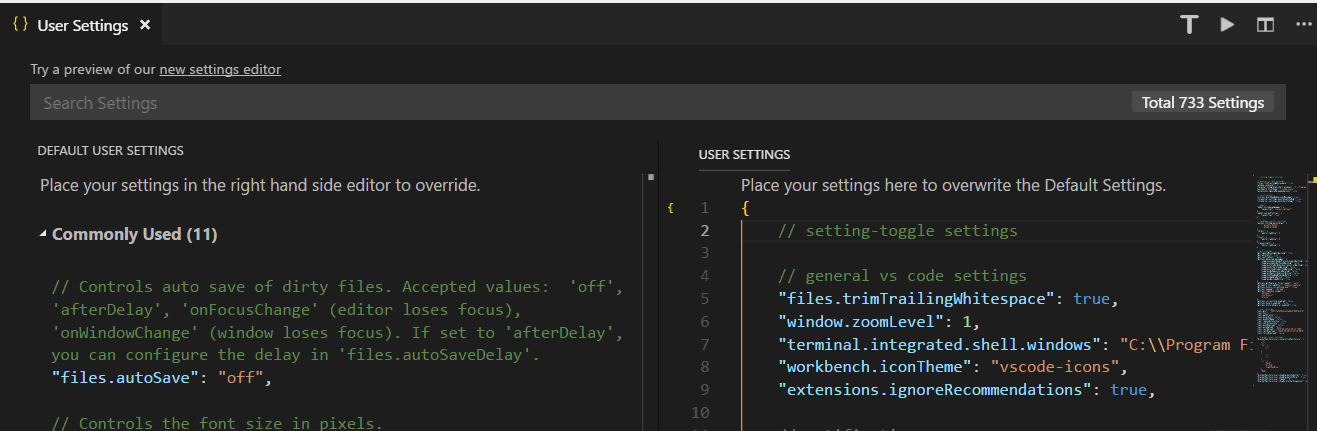
Task: Click the T-shaped setting-toggle icon in the editor title bar
Action: coord(1189,25)
